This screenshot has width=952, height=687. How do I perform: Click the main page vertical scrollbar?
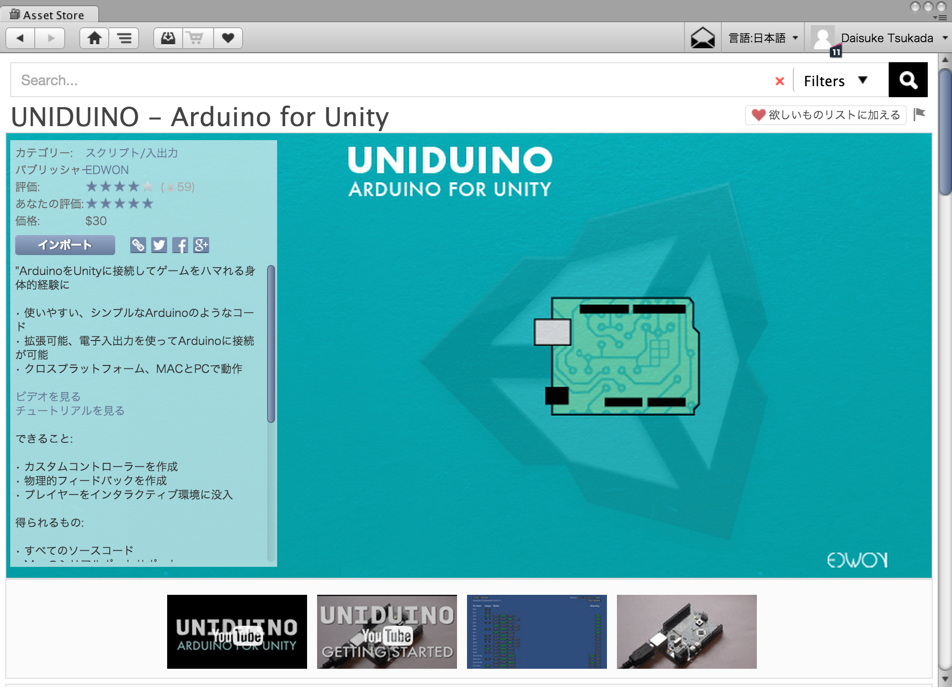945,130
